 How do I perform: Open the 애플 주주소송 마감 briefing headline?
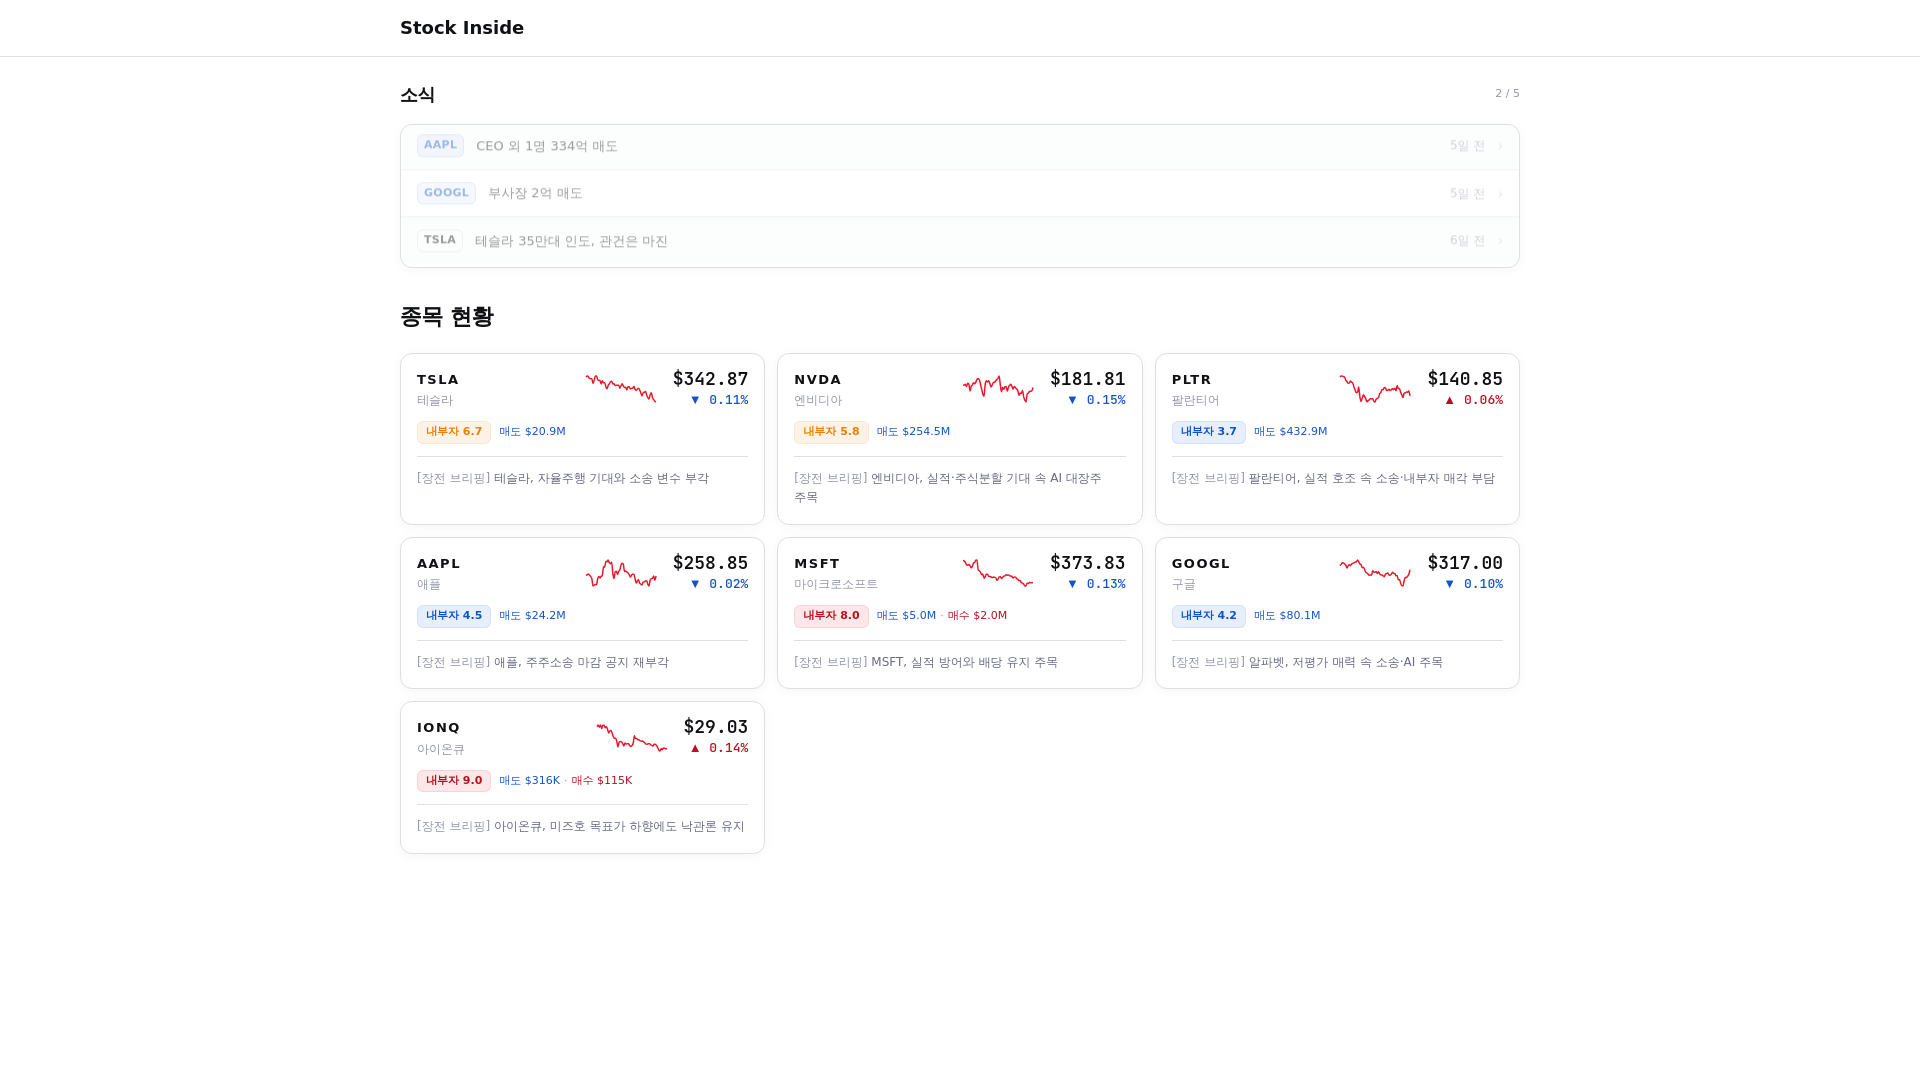pos(543,663)
